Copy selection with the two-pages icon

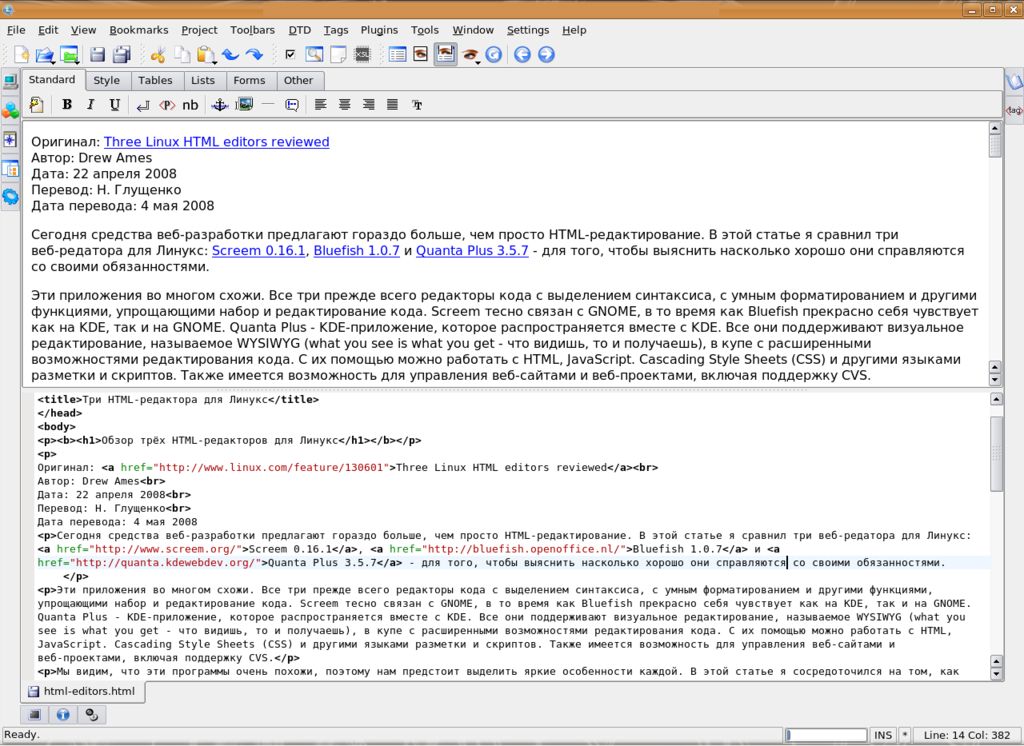tap(182, 54)
